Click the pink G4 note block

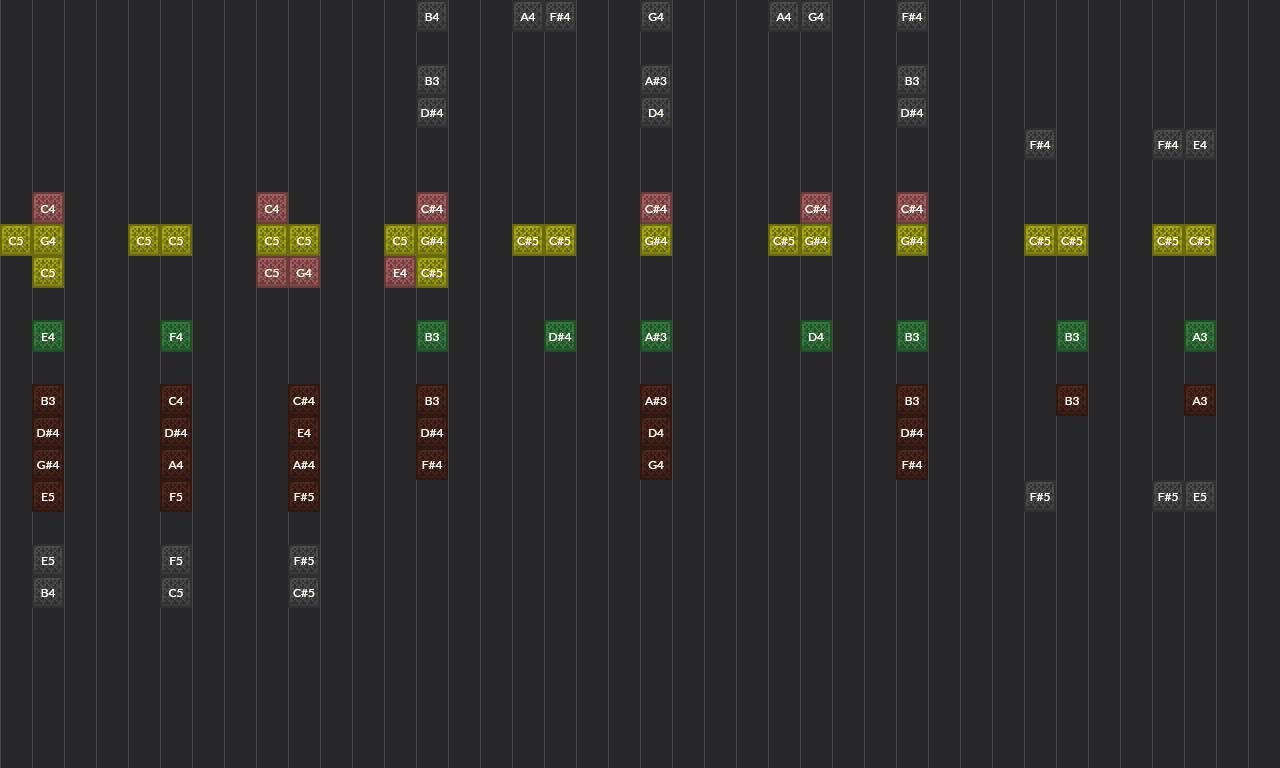click(x=304, y=273)
